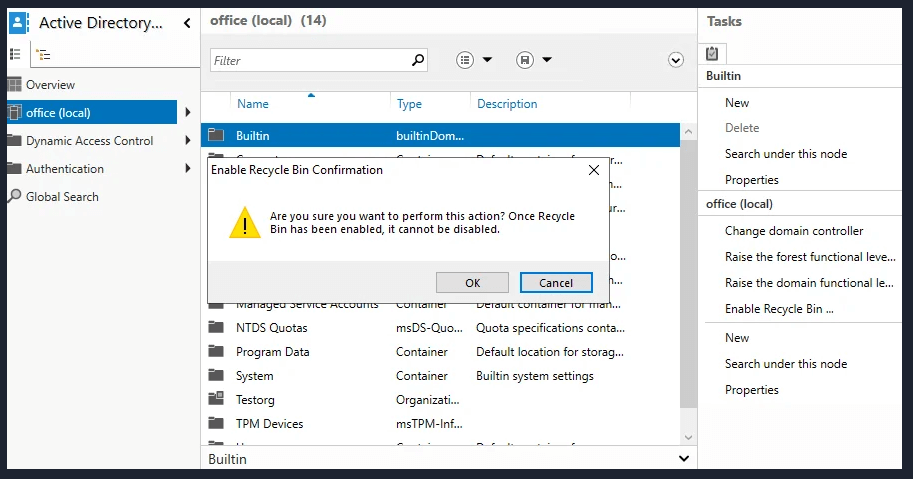Select the NTDS Quotas row
Viewport: 913px width, 479px height.
pyautogui.click(x=440, y=328)
